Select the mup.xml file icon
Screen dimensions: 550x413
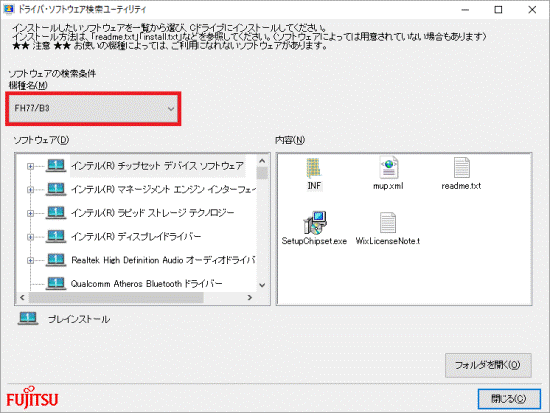389,167
